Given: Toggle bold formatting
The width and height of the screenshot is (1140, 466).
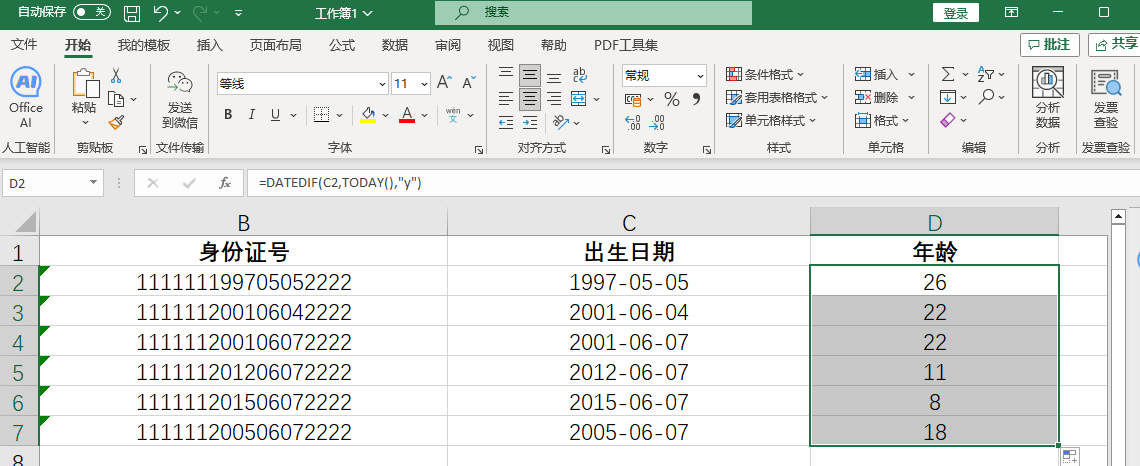Looking at the screenshot, I should pyautogui.click(x=228, y=115).
